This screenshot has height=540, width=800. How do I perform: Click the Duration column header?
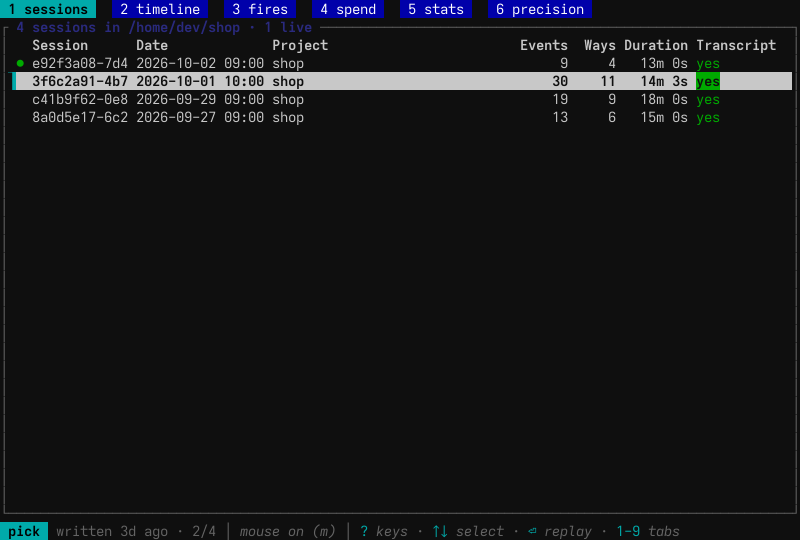pyautogui.click(x=656, y=45)
